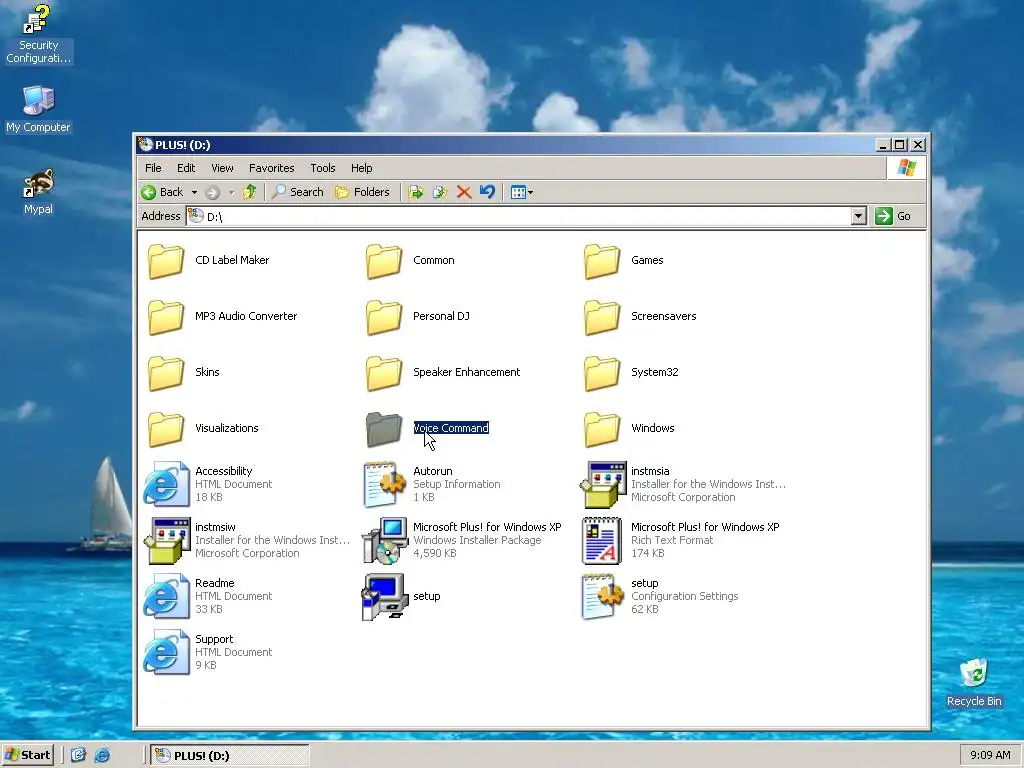Select the My Computer desktop icon
Image resolution: width=1024 pixels, height=768 pixels.
coord(38,110)
